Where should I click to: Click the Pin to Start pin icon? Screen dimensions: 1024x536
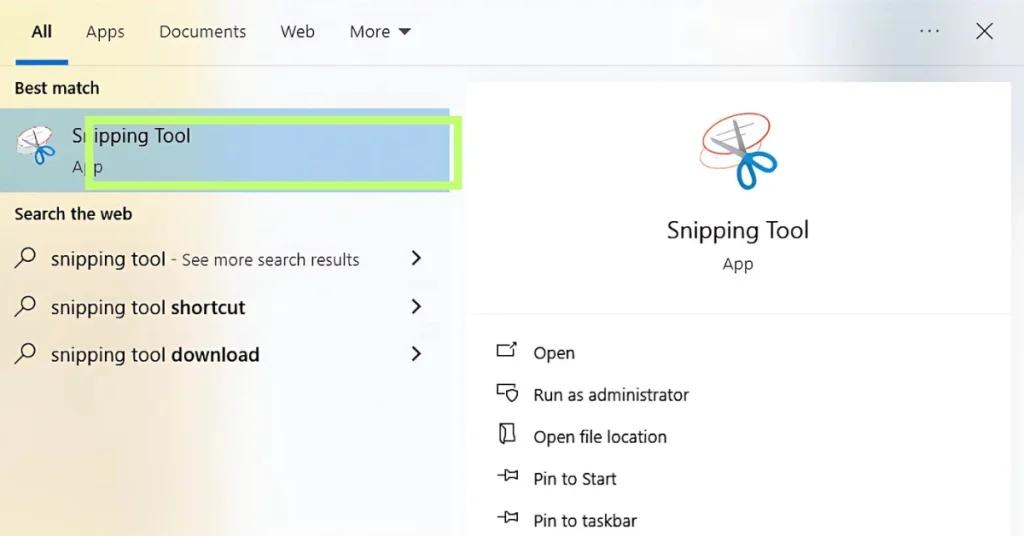point(507,476)
